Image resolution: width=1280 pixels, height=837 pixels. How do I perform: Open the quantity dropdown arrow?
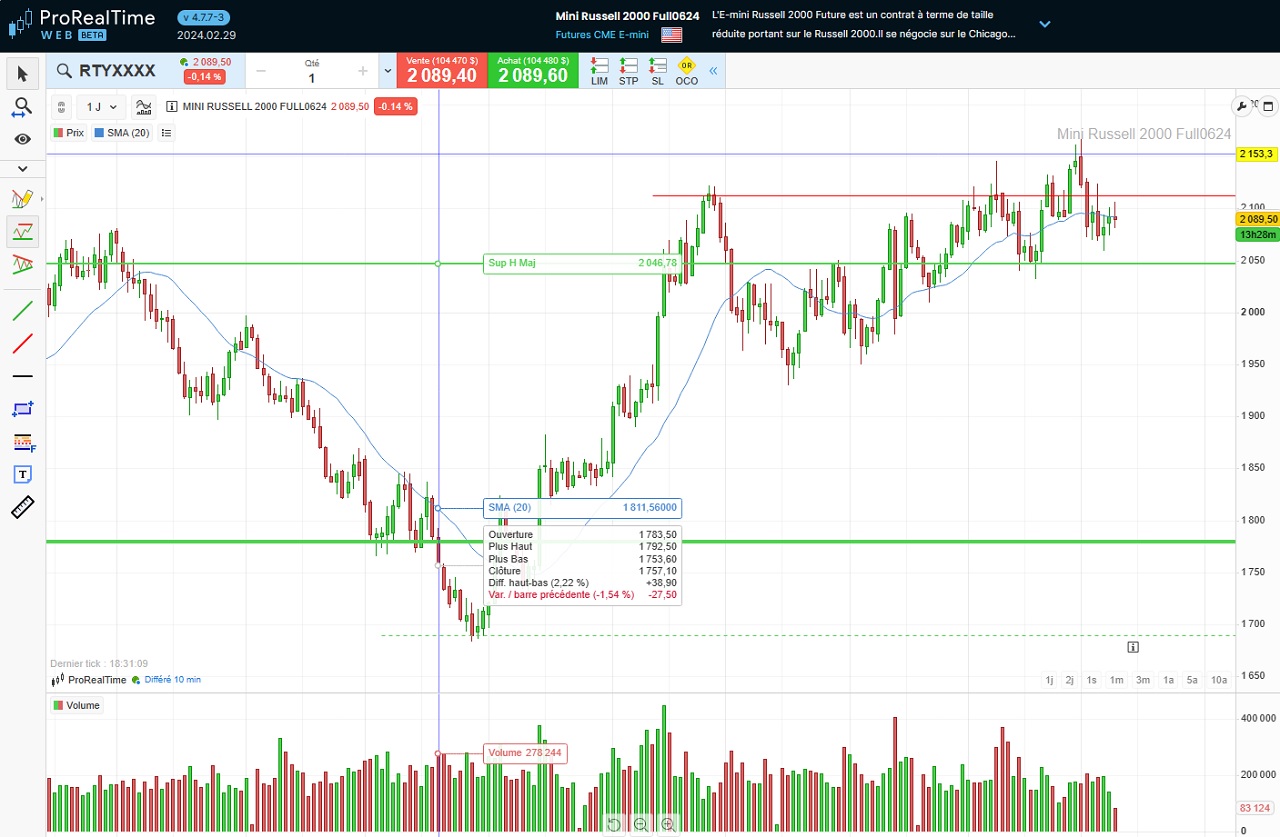point(386,71)
